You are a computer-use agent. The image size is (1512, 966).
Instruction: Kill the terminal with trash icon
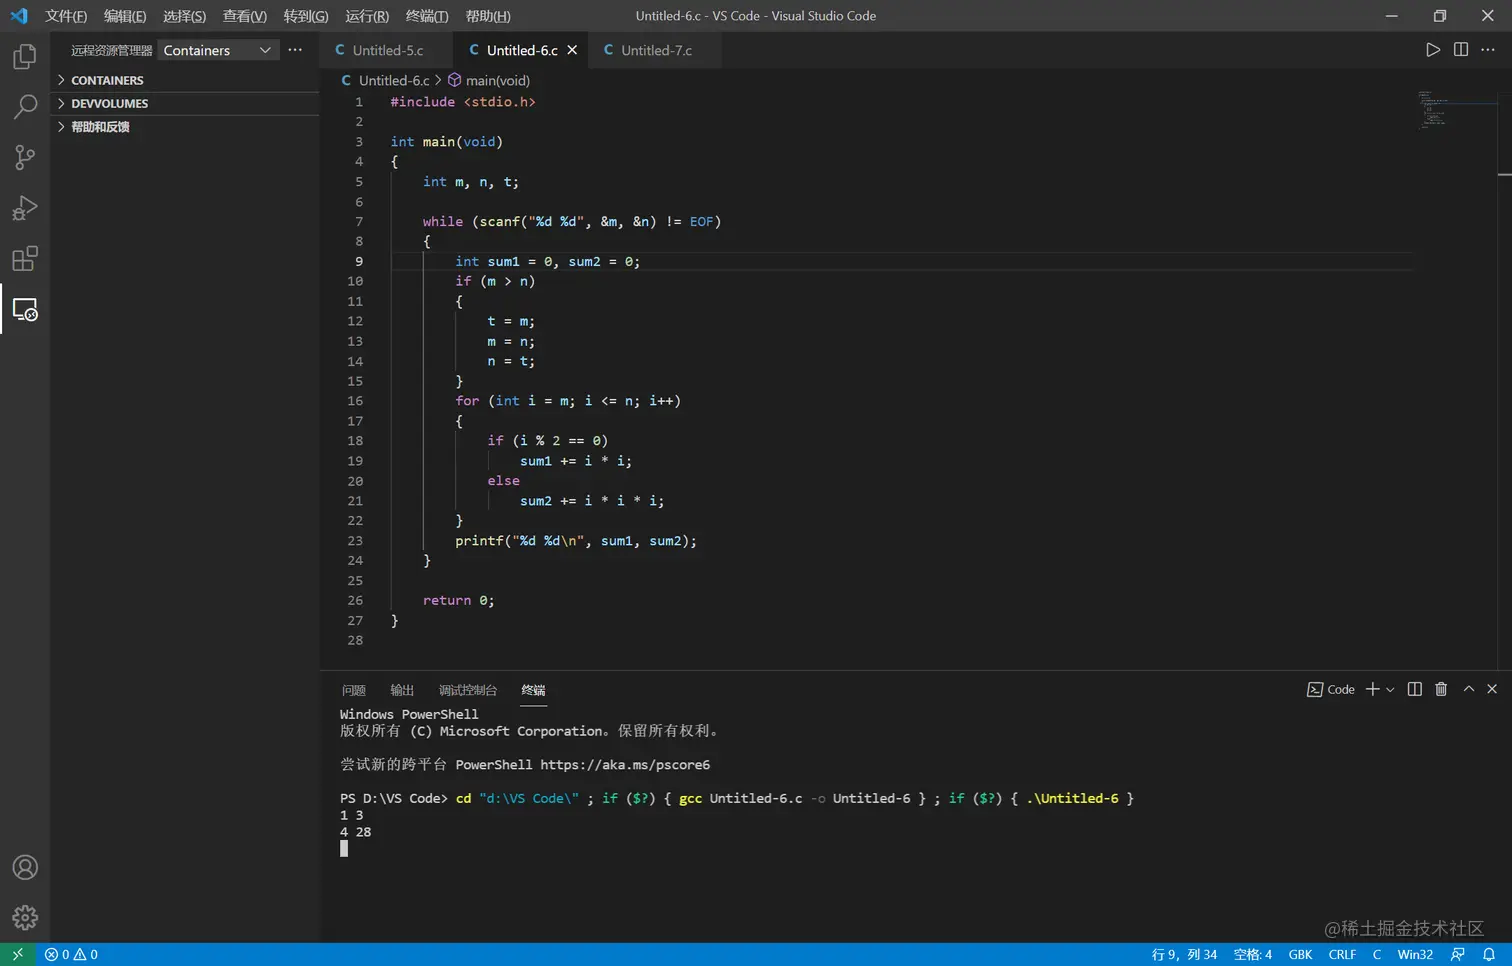(1441, 689)
